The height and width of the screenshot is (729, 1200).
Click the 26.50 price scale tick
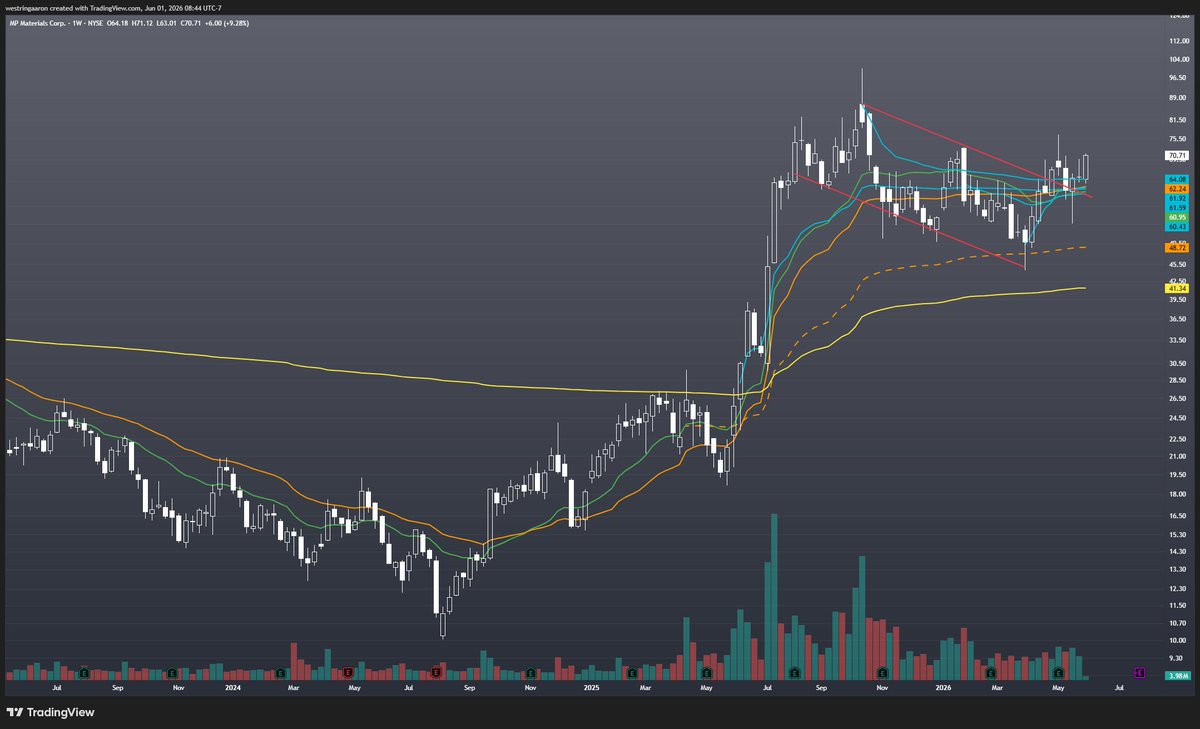click(x=1176, y=400)
